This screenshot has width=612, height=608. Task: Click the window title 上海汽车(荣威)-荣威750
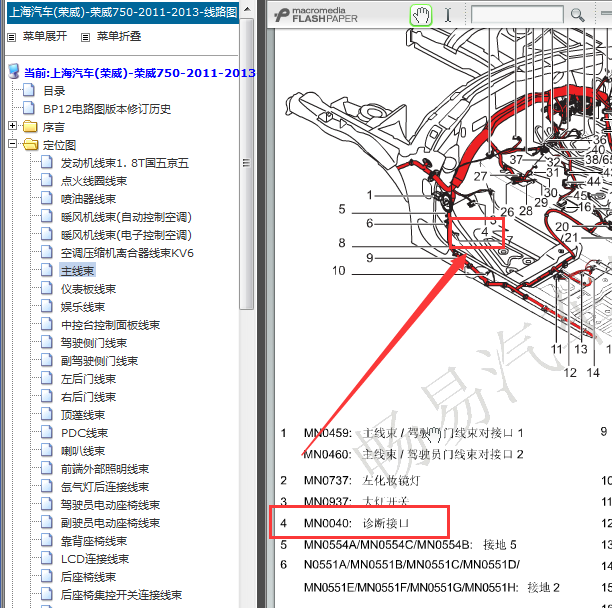pos(123,12)
